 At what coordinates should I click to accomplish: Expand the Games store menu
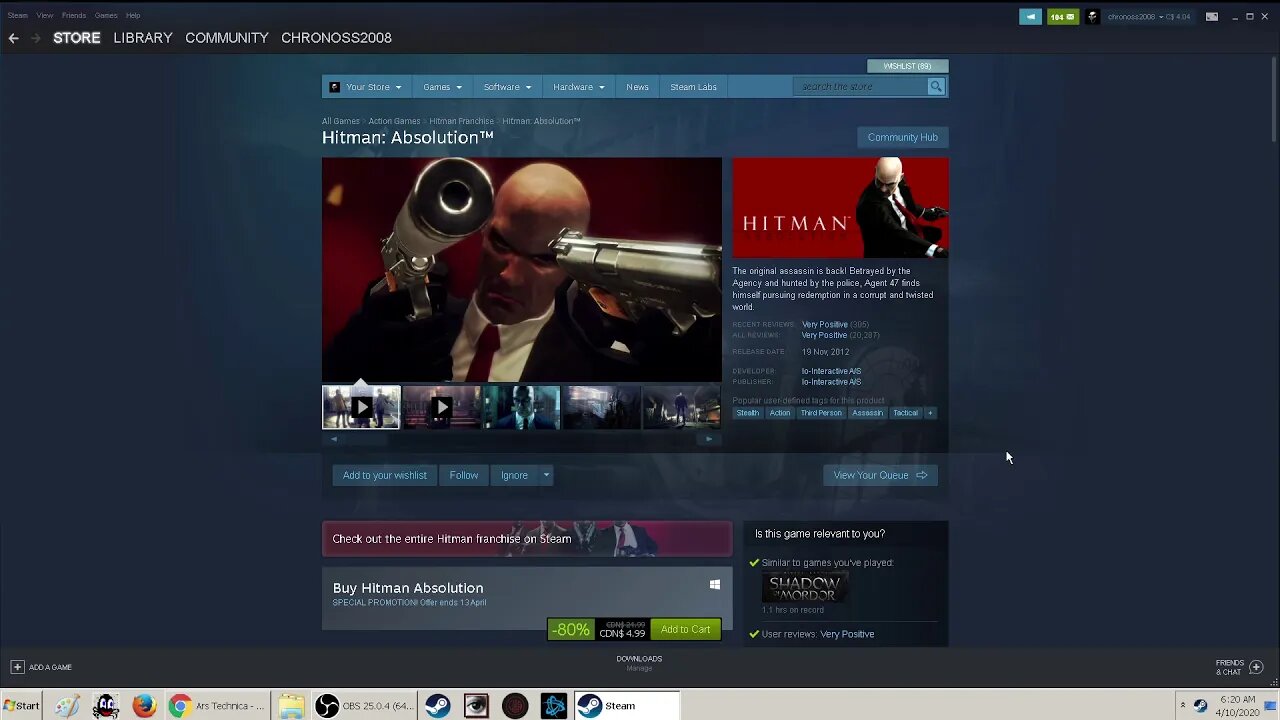(x=442, y=87)
